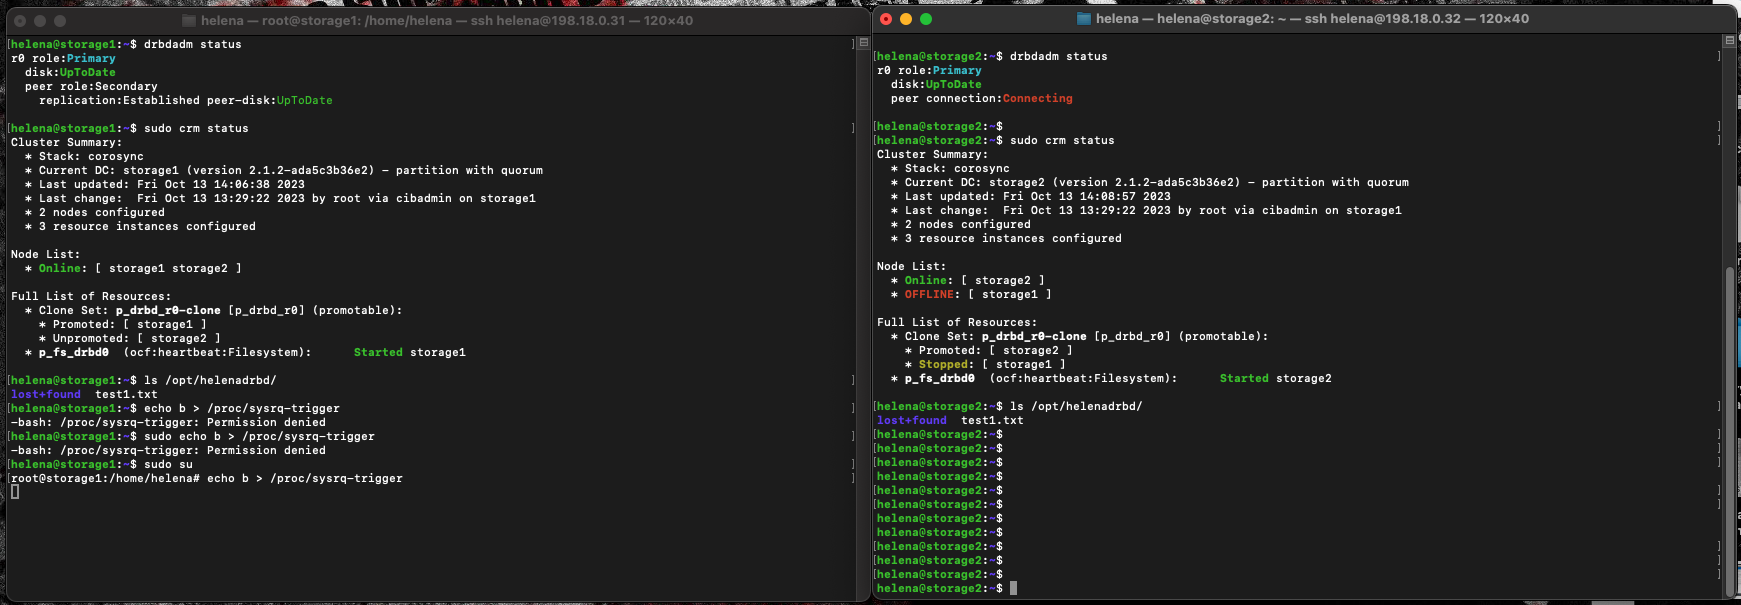Image resolution: width=1741 pixels, height=605 pixels.
Task: Click the folder proxy icon in storage2 title bar
Action: pyautogui.click(x=1083, y=19)
